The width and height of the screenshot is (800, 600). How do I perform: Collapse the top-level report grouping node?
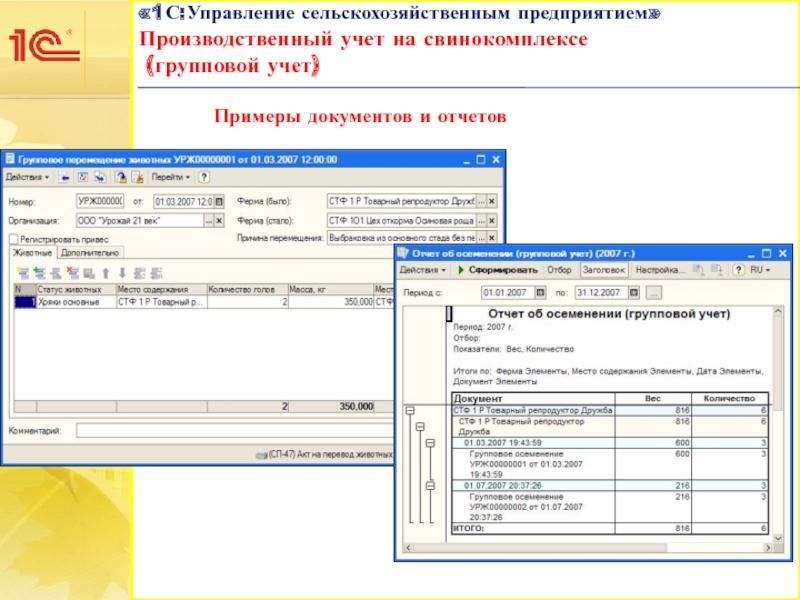[x=410, y=411]
